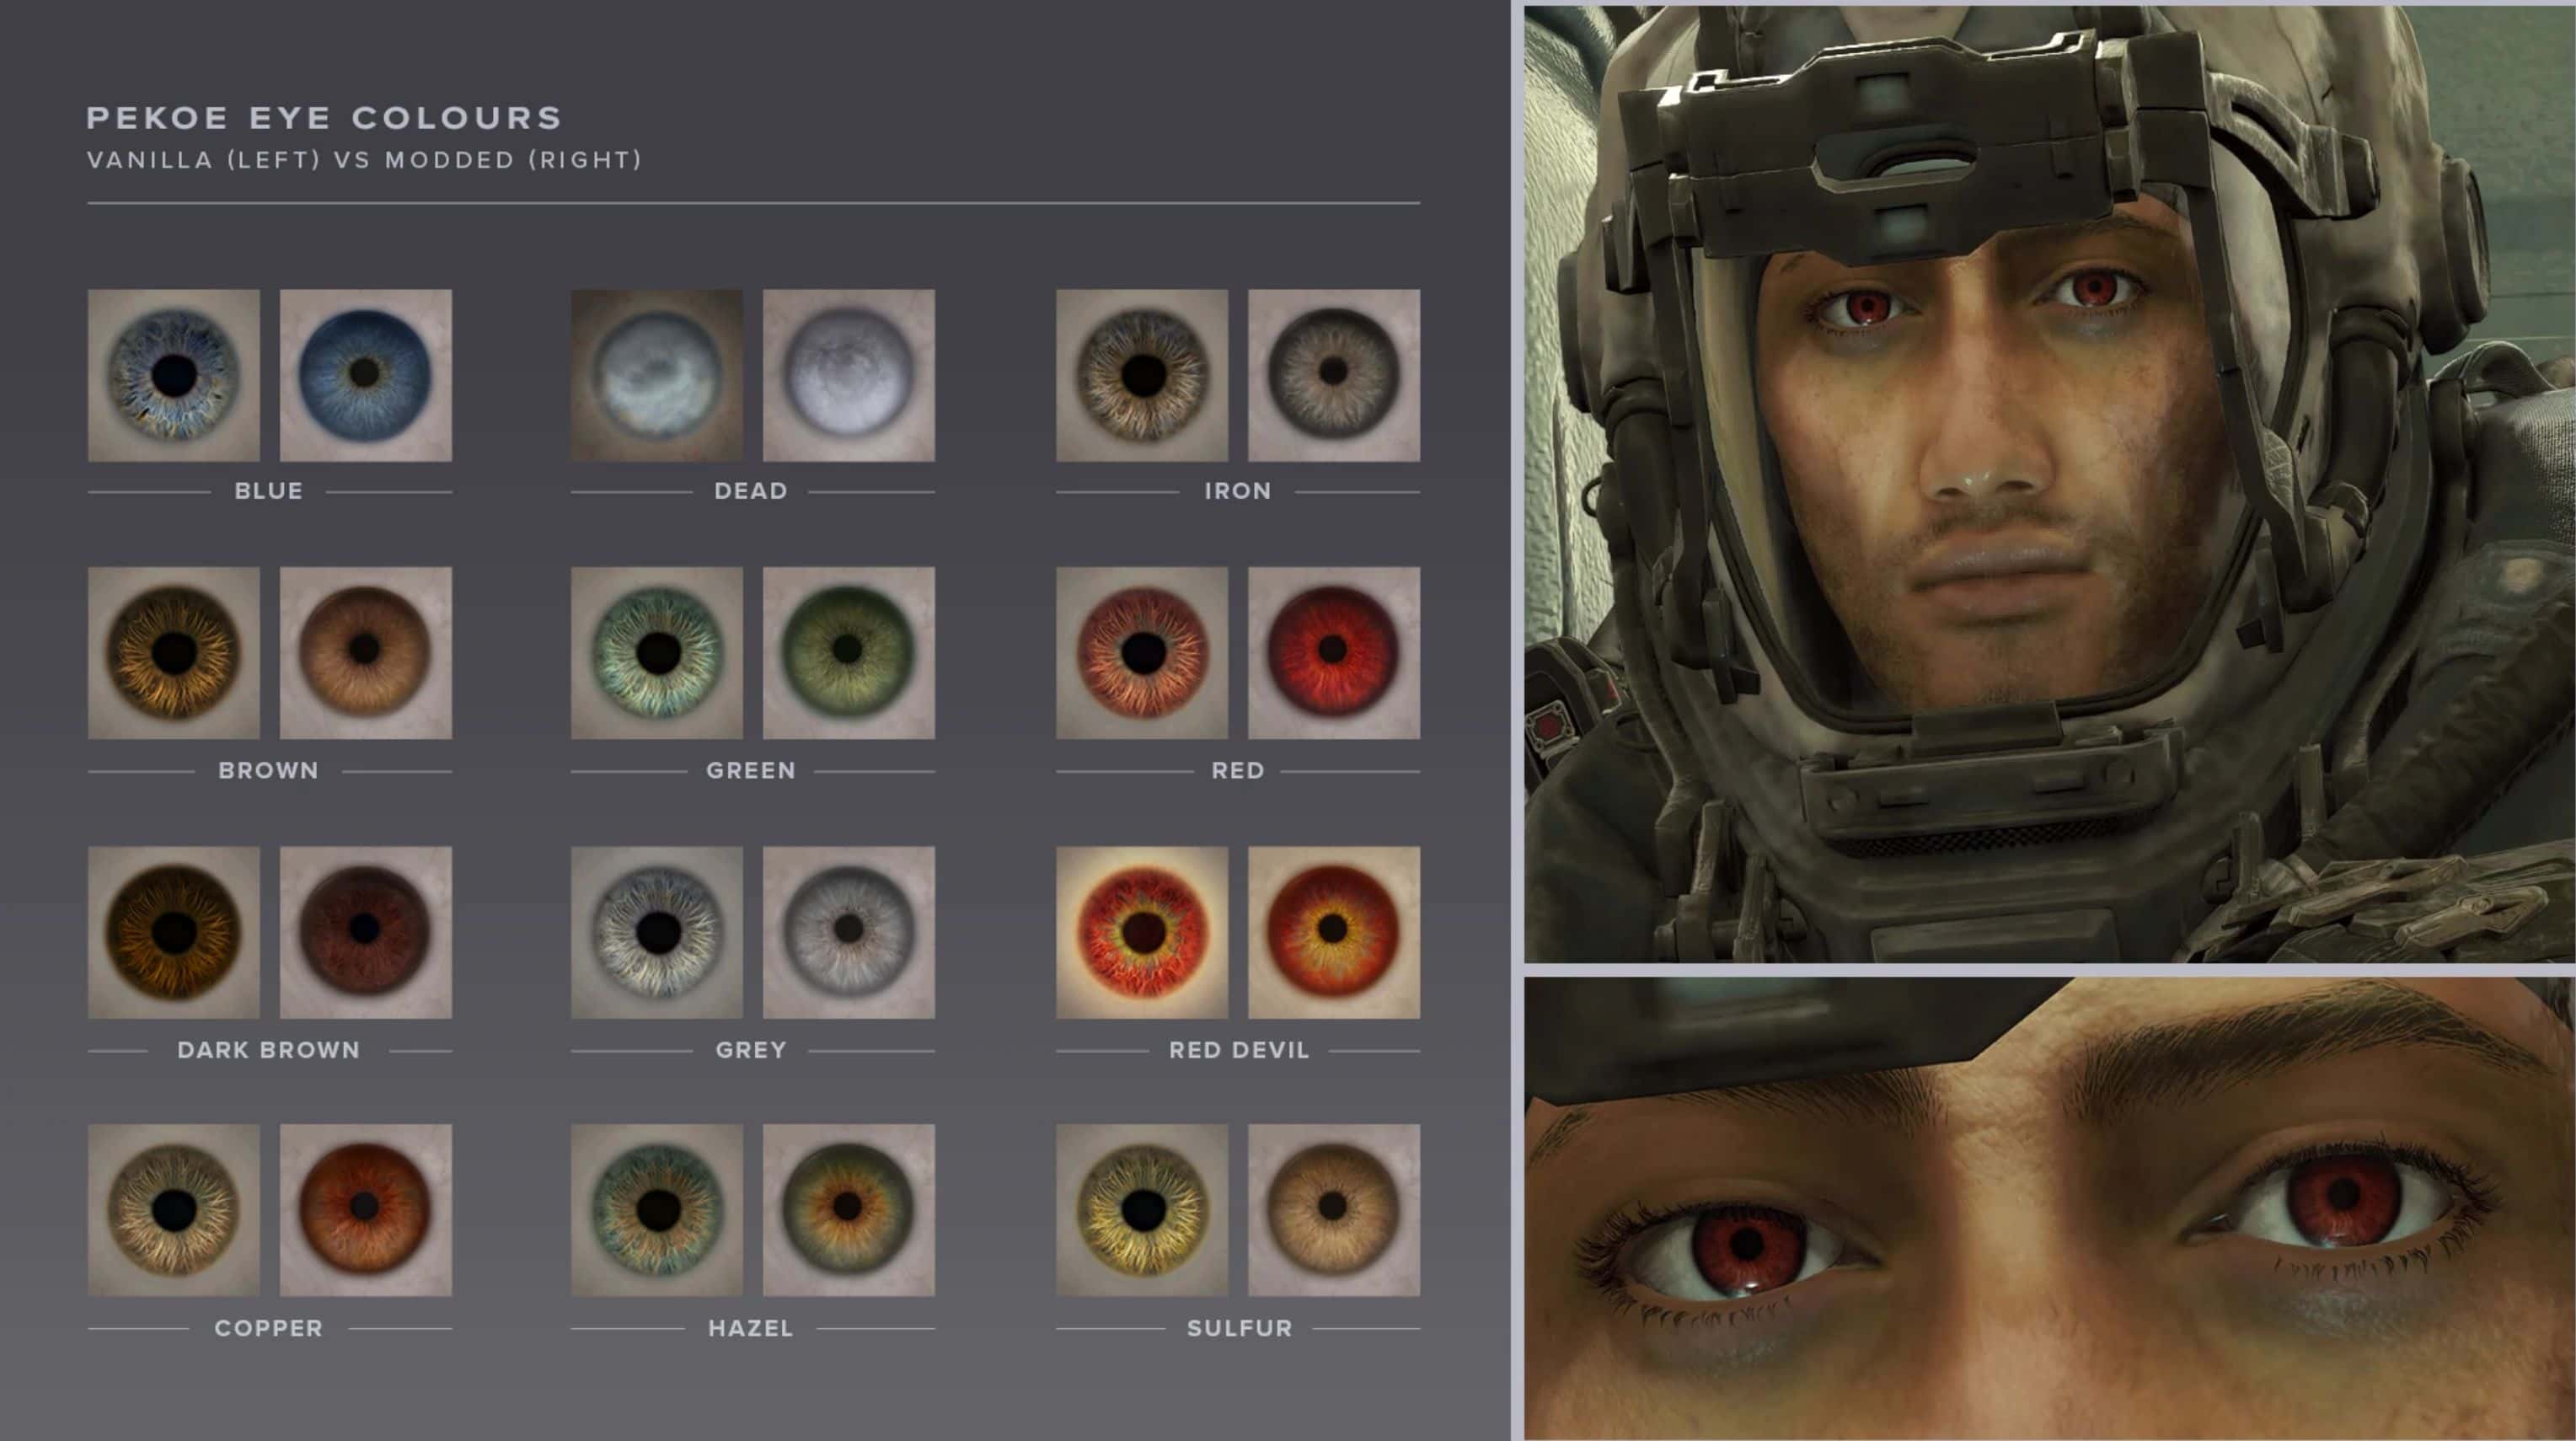
Task: Open the close-up red eyes image
Action: (2048, 1208)
